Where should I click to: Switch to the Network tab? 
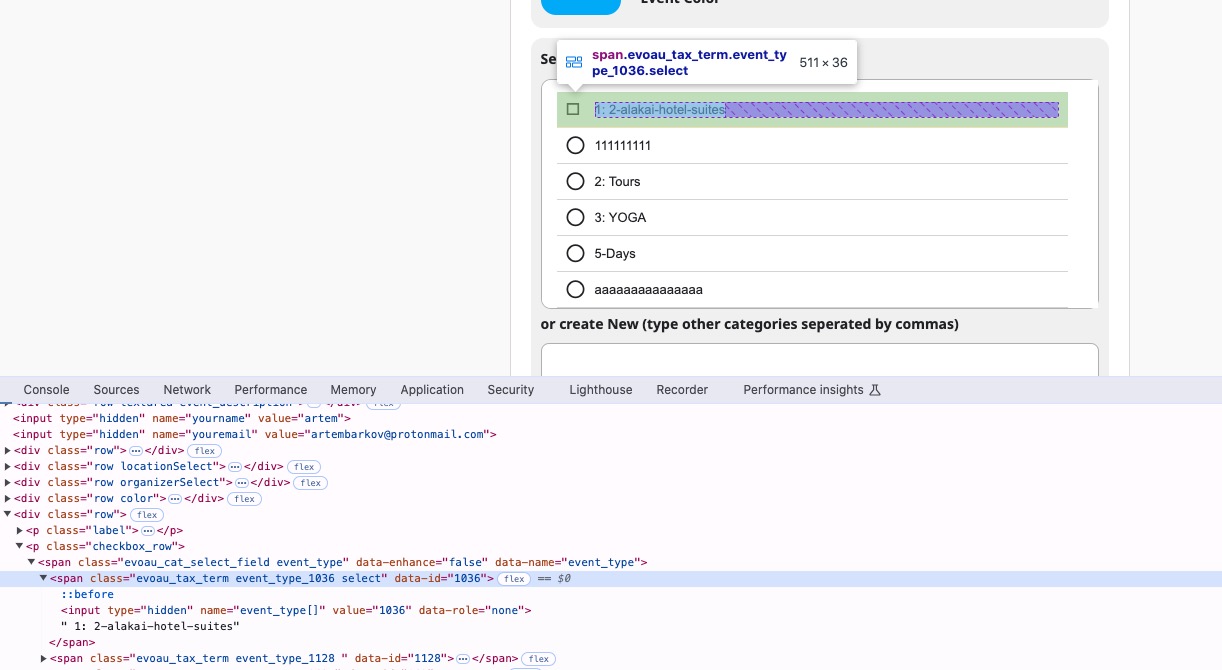[187, 390]
